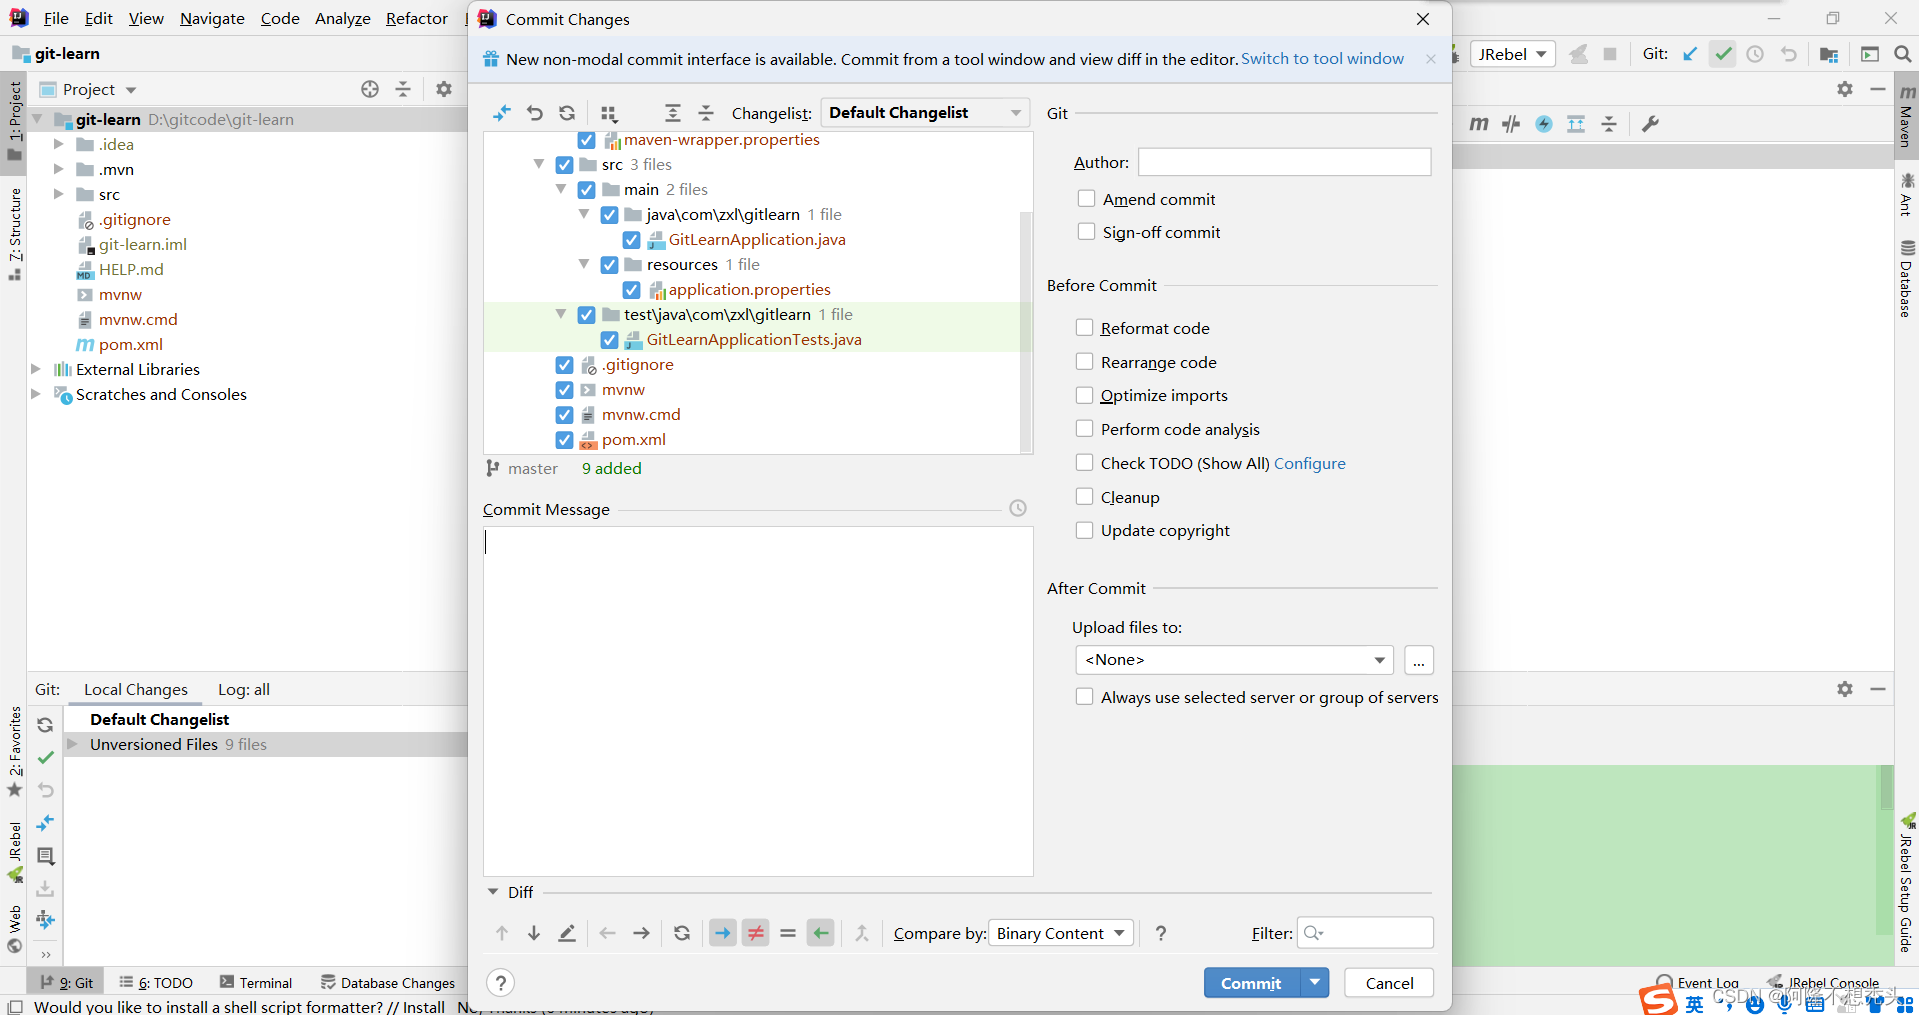Open the Changelist dropdown
1919x1015 pixels.
tap(925, 113)
